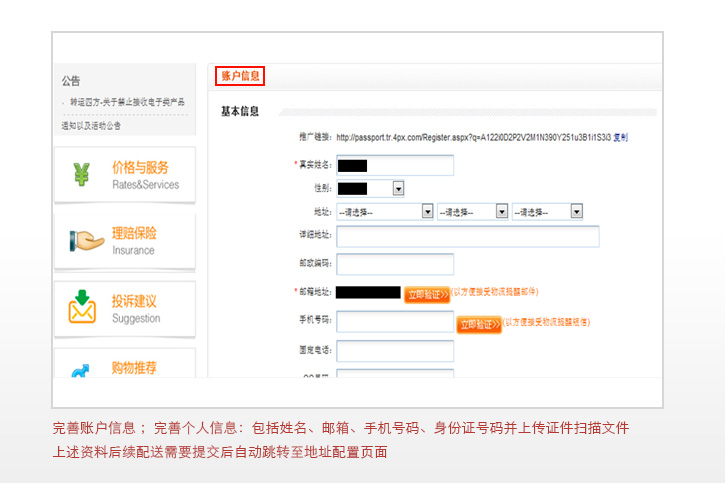Click the 邮政编码 input box
The height and width of the screenshot is (483, 725).
coord(395,265)
